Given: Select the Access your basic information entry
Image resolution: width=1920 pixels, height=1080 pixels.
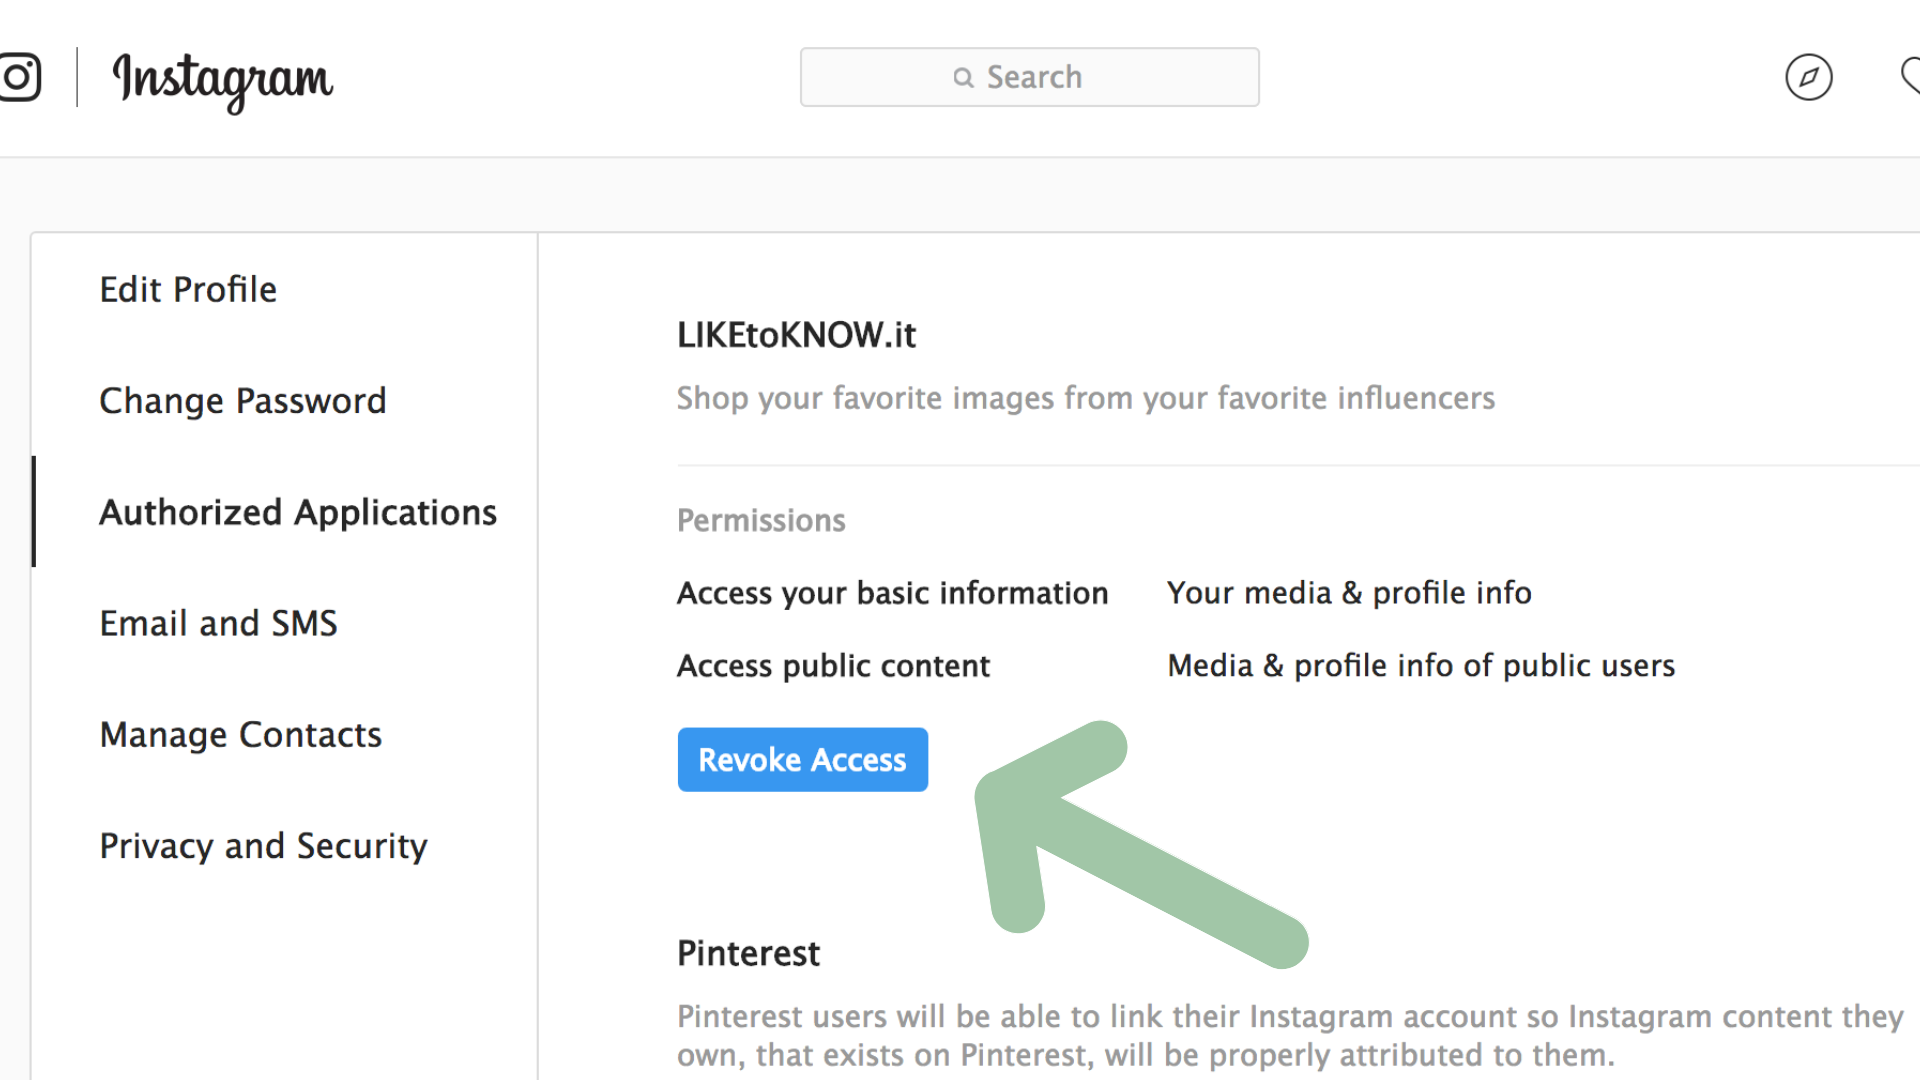Looking at the screenshot, I should tap(892, 592).
